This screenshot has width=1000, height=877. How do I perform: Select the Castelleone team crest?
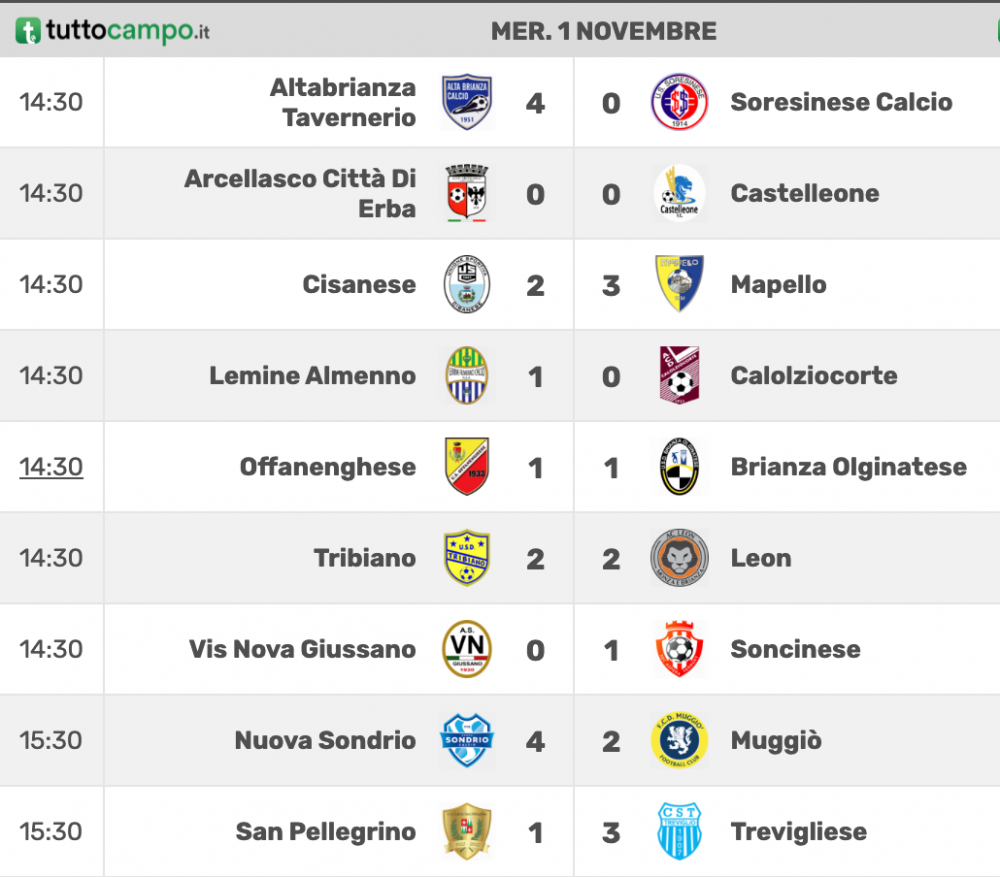[679, 193]
